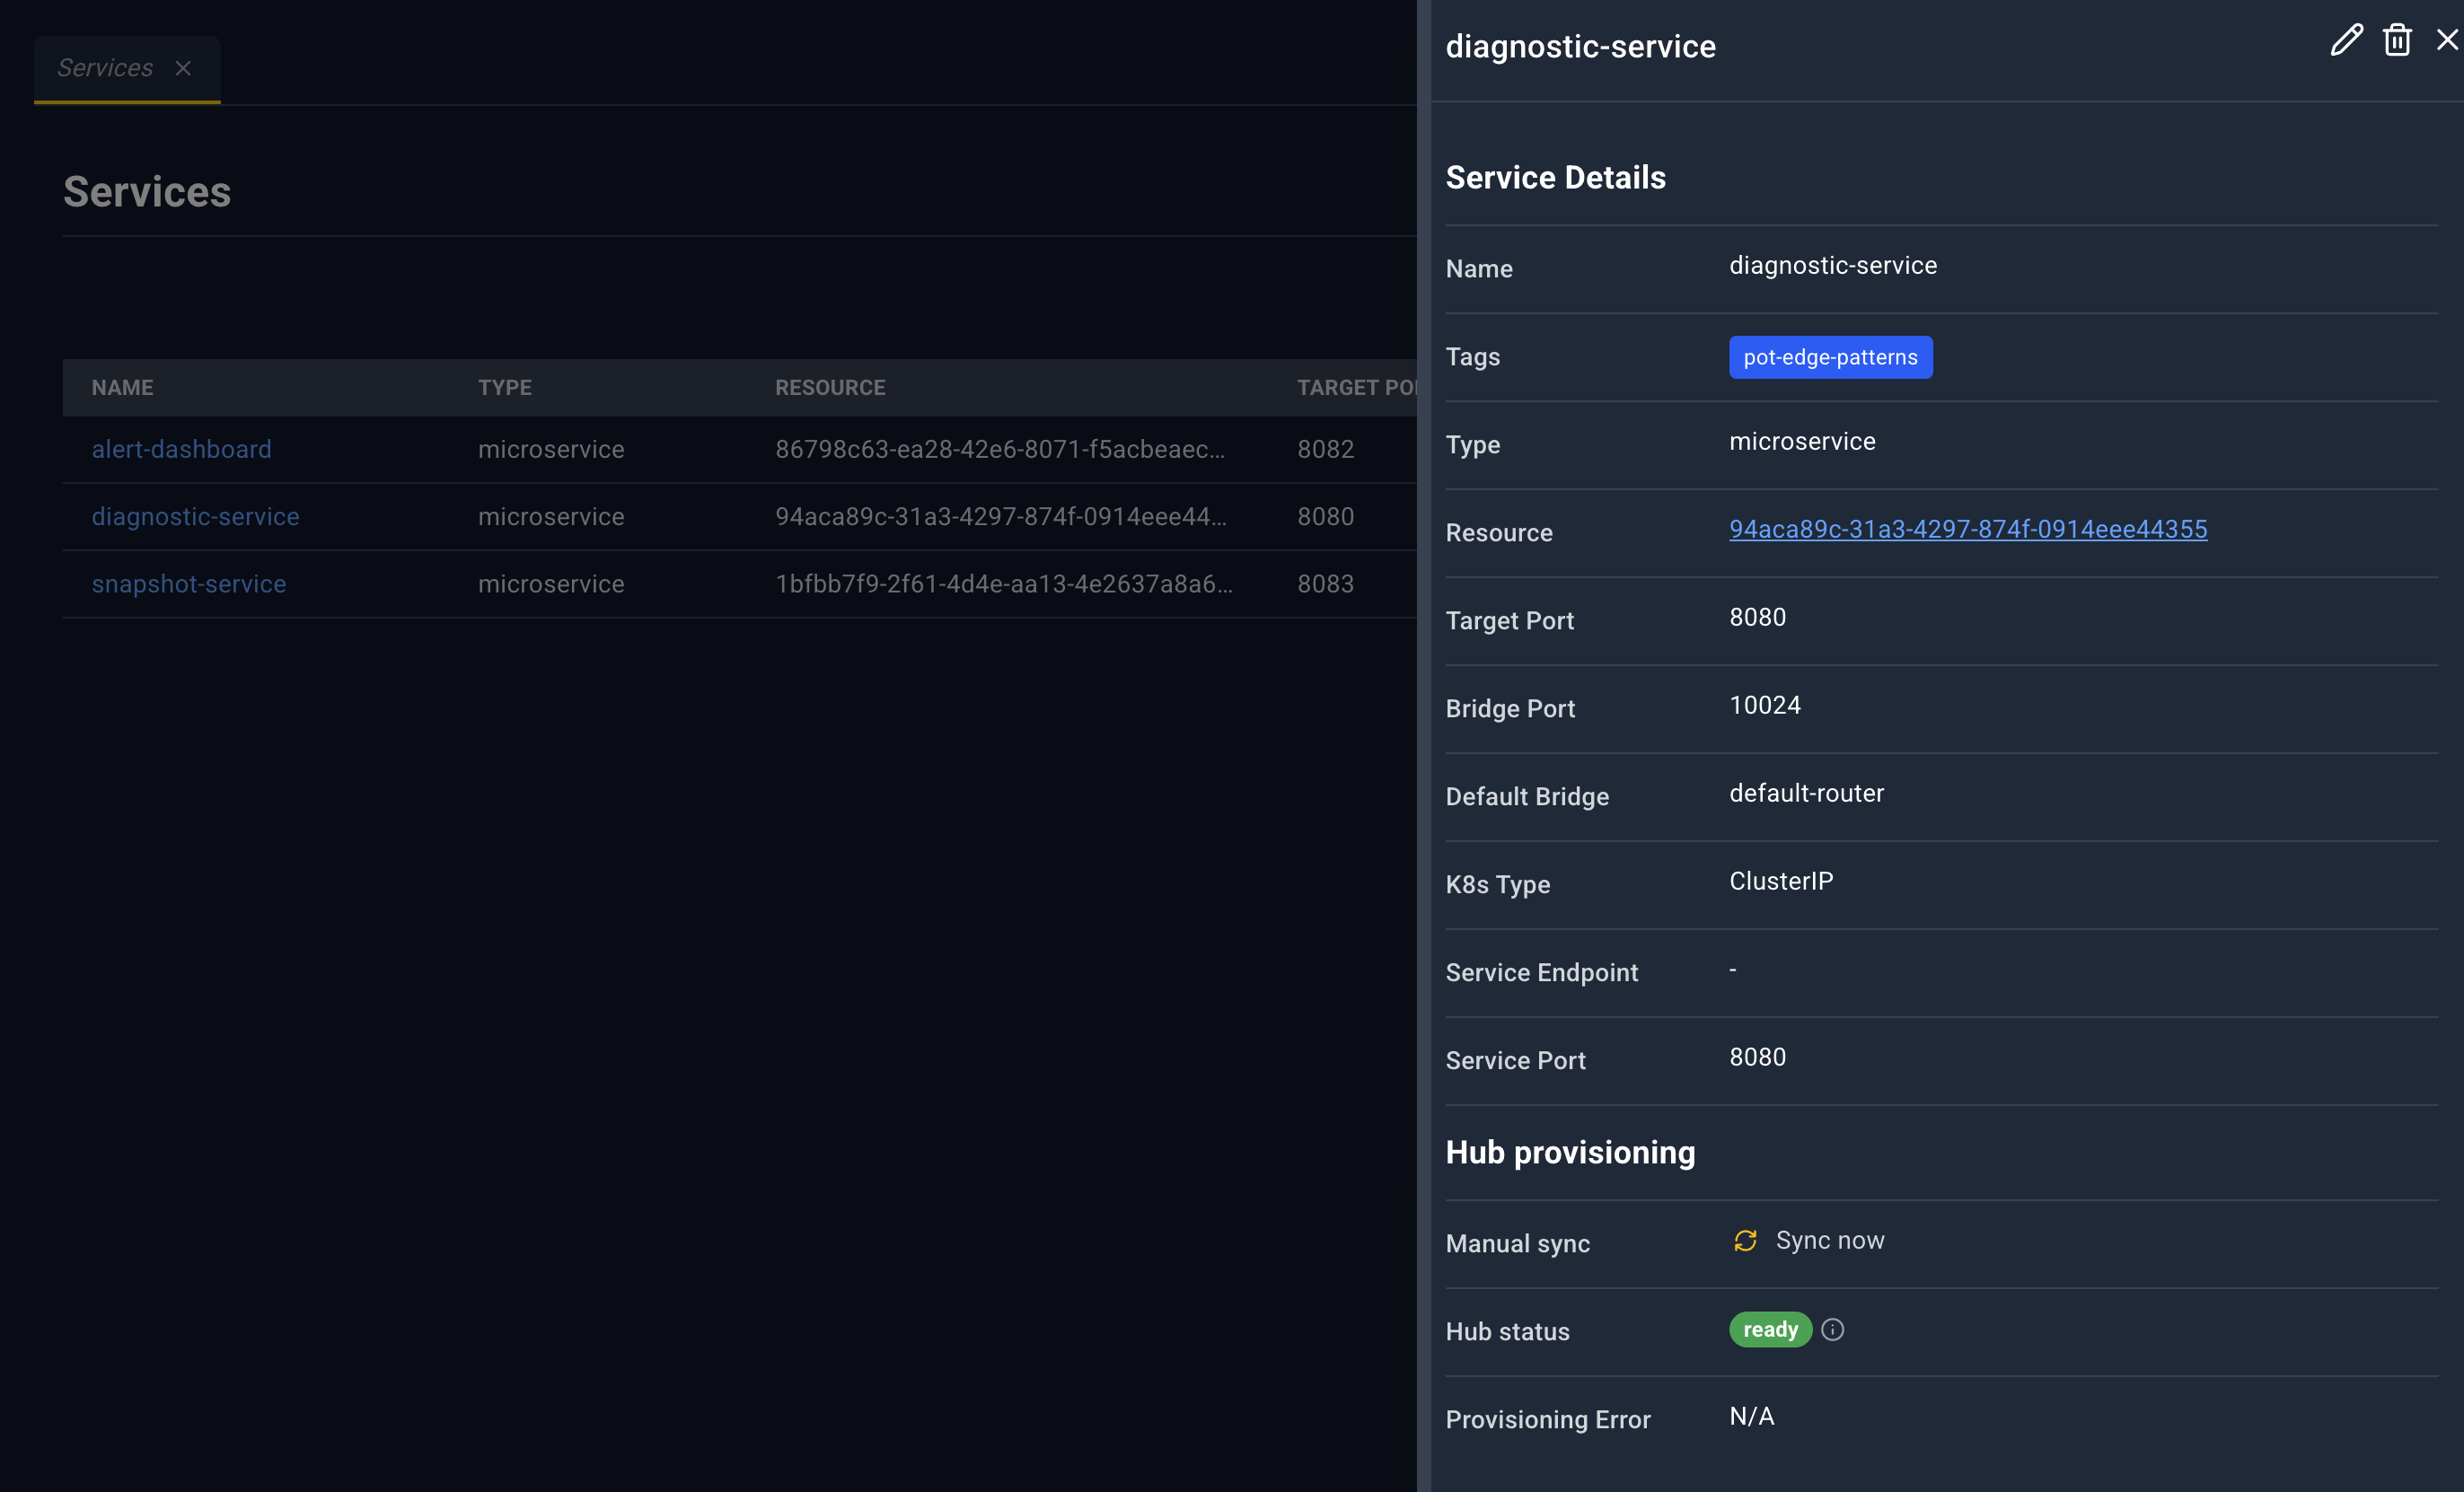Click the TARGET PORT column header
This screenshot has width=2464, height=1492.
(x=1356, y=387)
